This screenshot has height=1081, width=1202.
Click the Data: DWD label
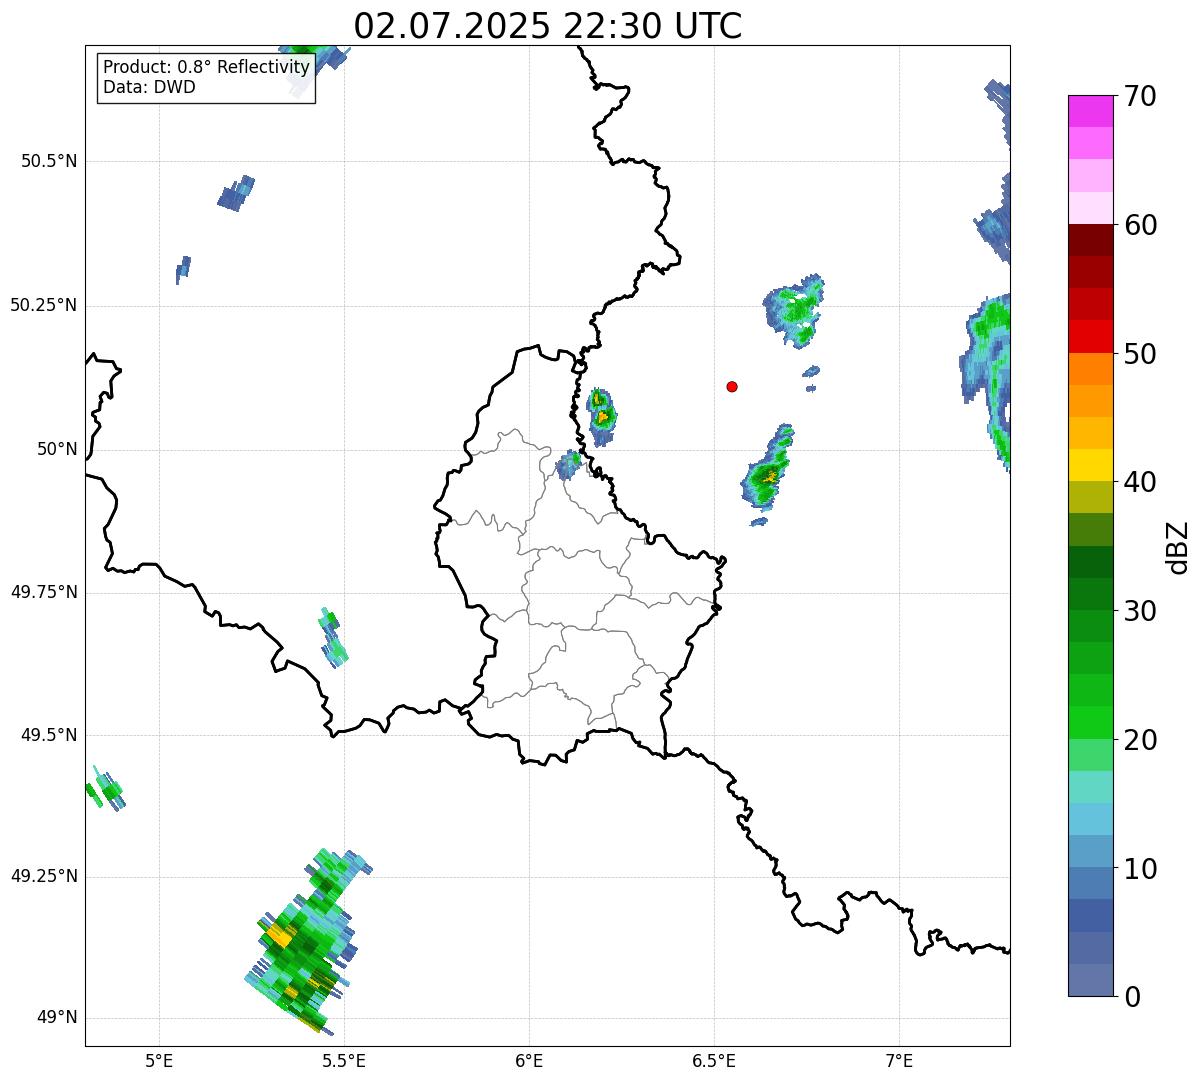click(149, 87)
